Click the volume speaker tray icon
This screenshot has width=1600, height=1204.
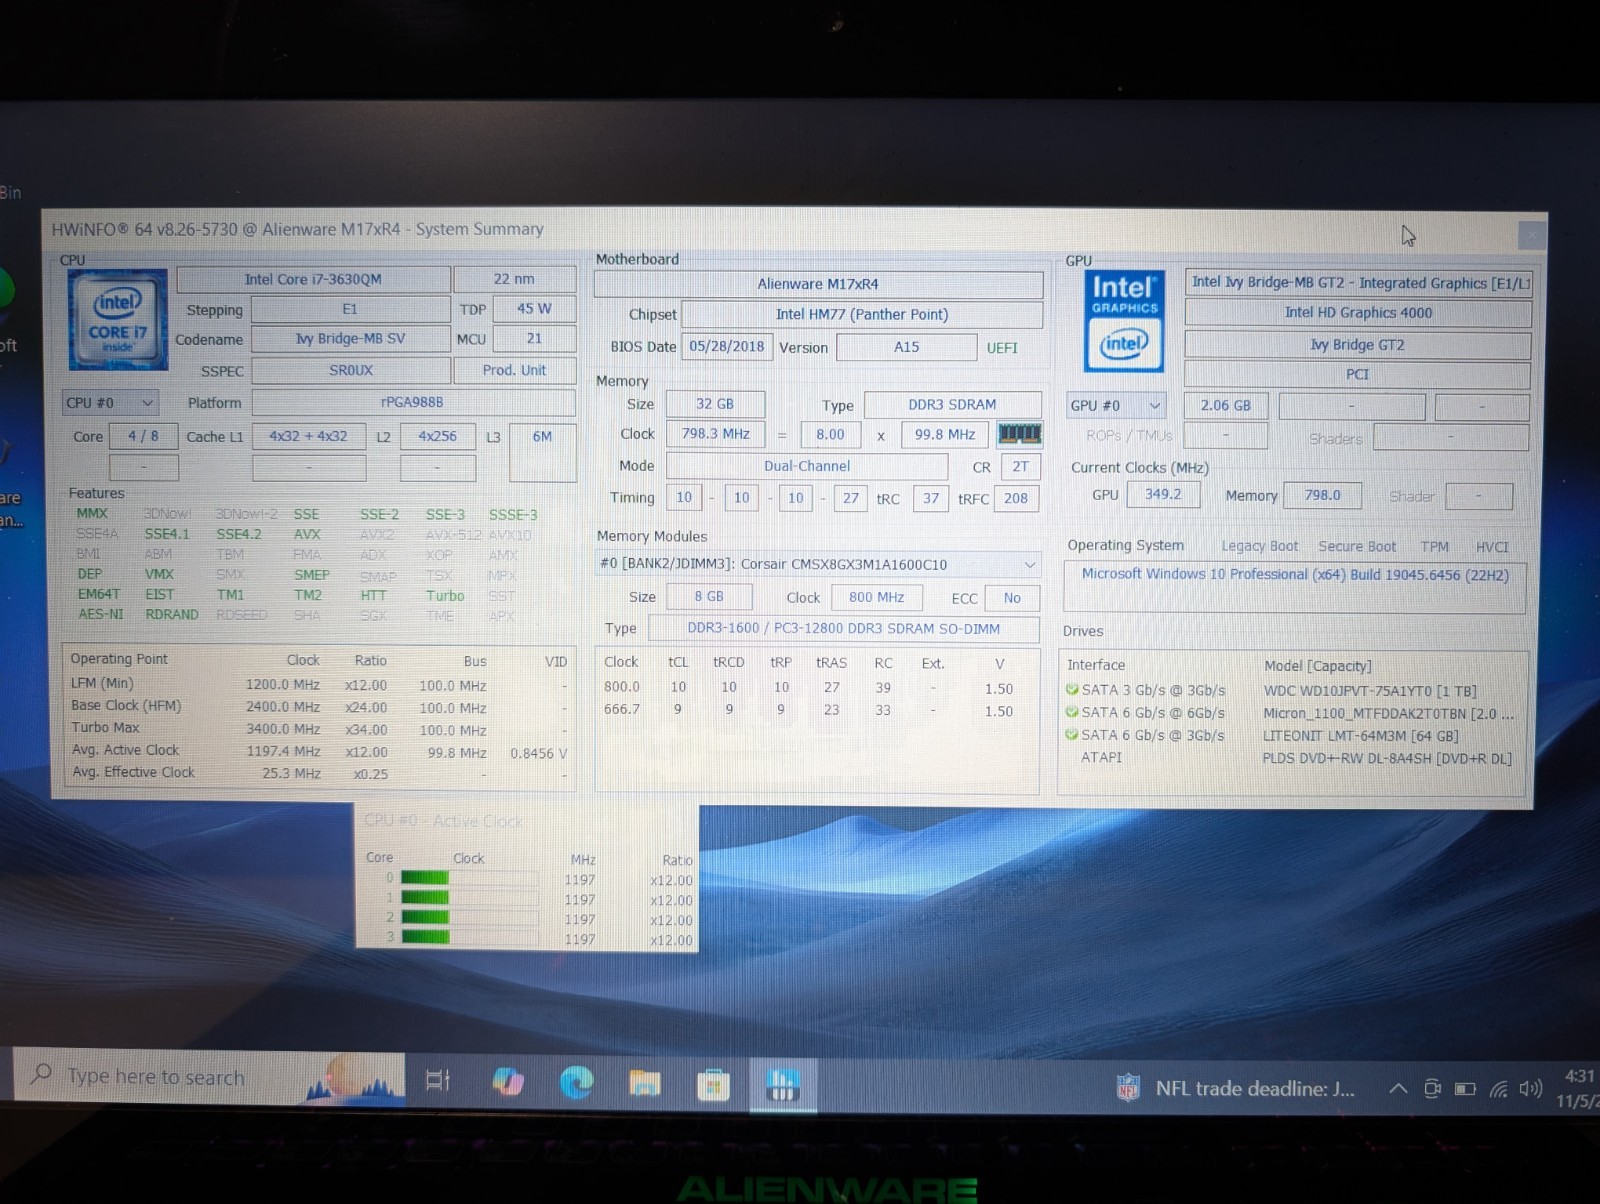click(x=1530, y=1089)
